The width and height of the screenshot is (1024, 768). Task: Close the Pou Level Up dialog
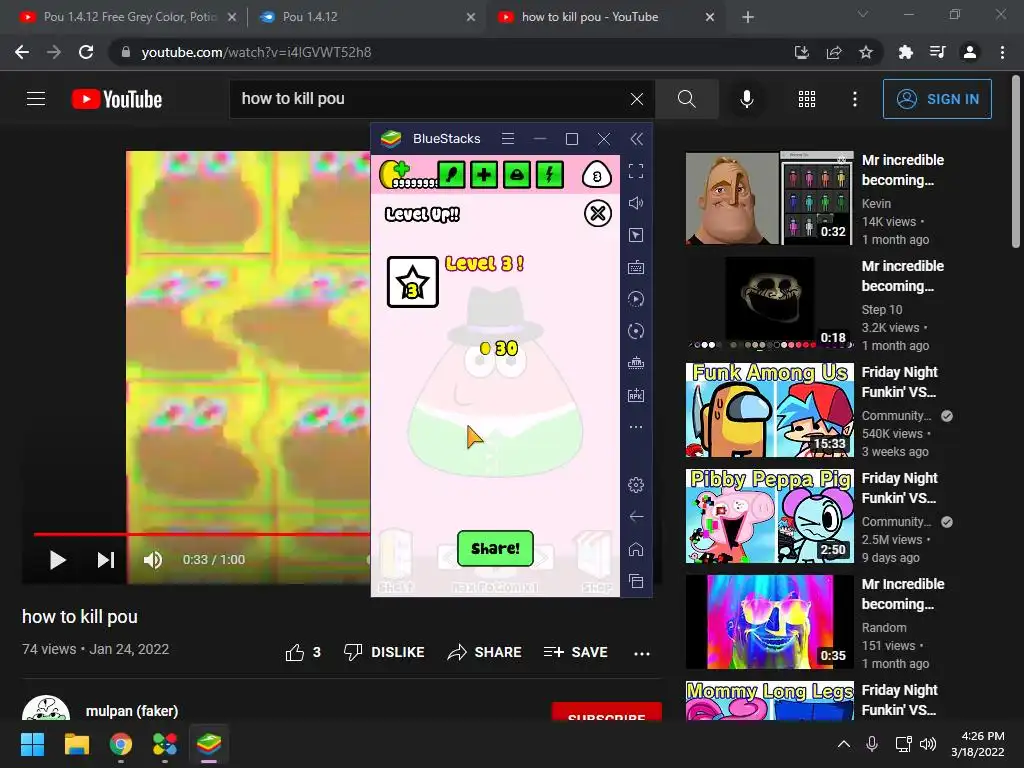598,214
